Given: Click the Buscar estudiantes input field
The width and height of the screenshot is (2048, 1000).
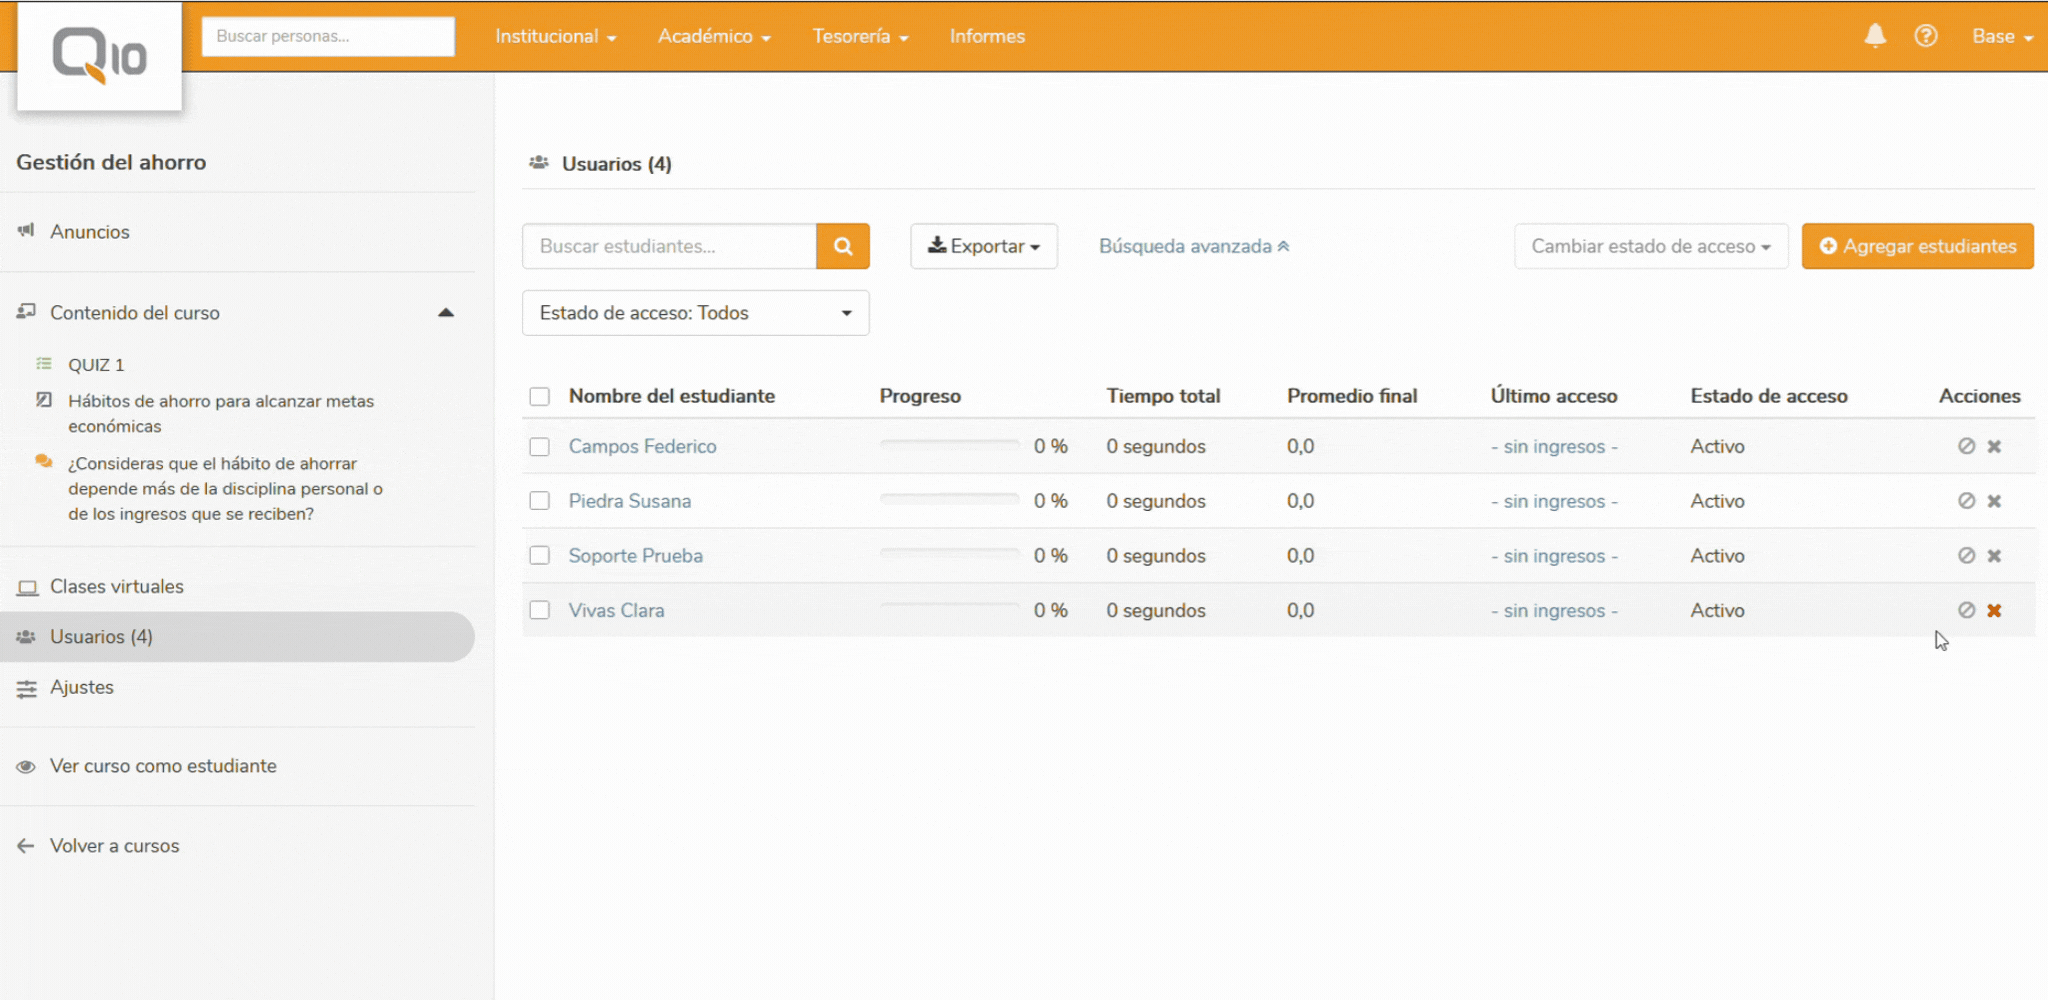Looking at the screenshot, I should pyautogui.click(x=669, y=246).
